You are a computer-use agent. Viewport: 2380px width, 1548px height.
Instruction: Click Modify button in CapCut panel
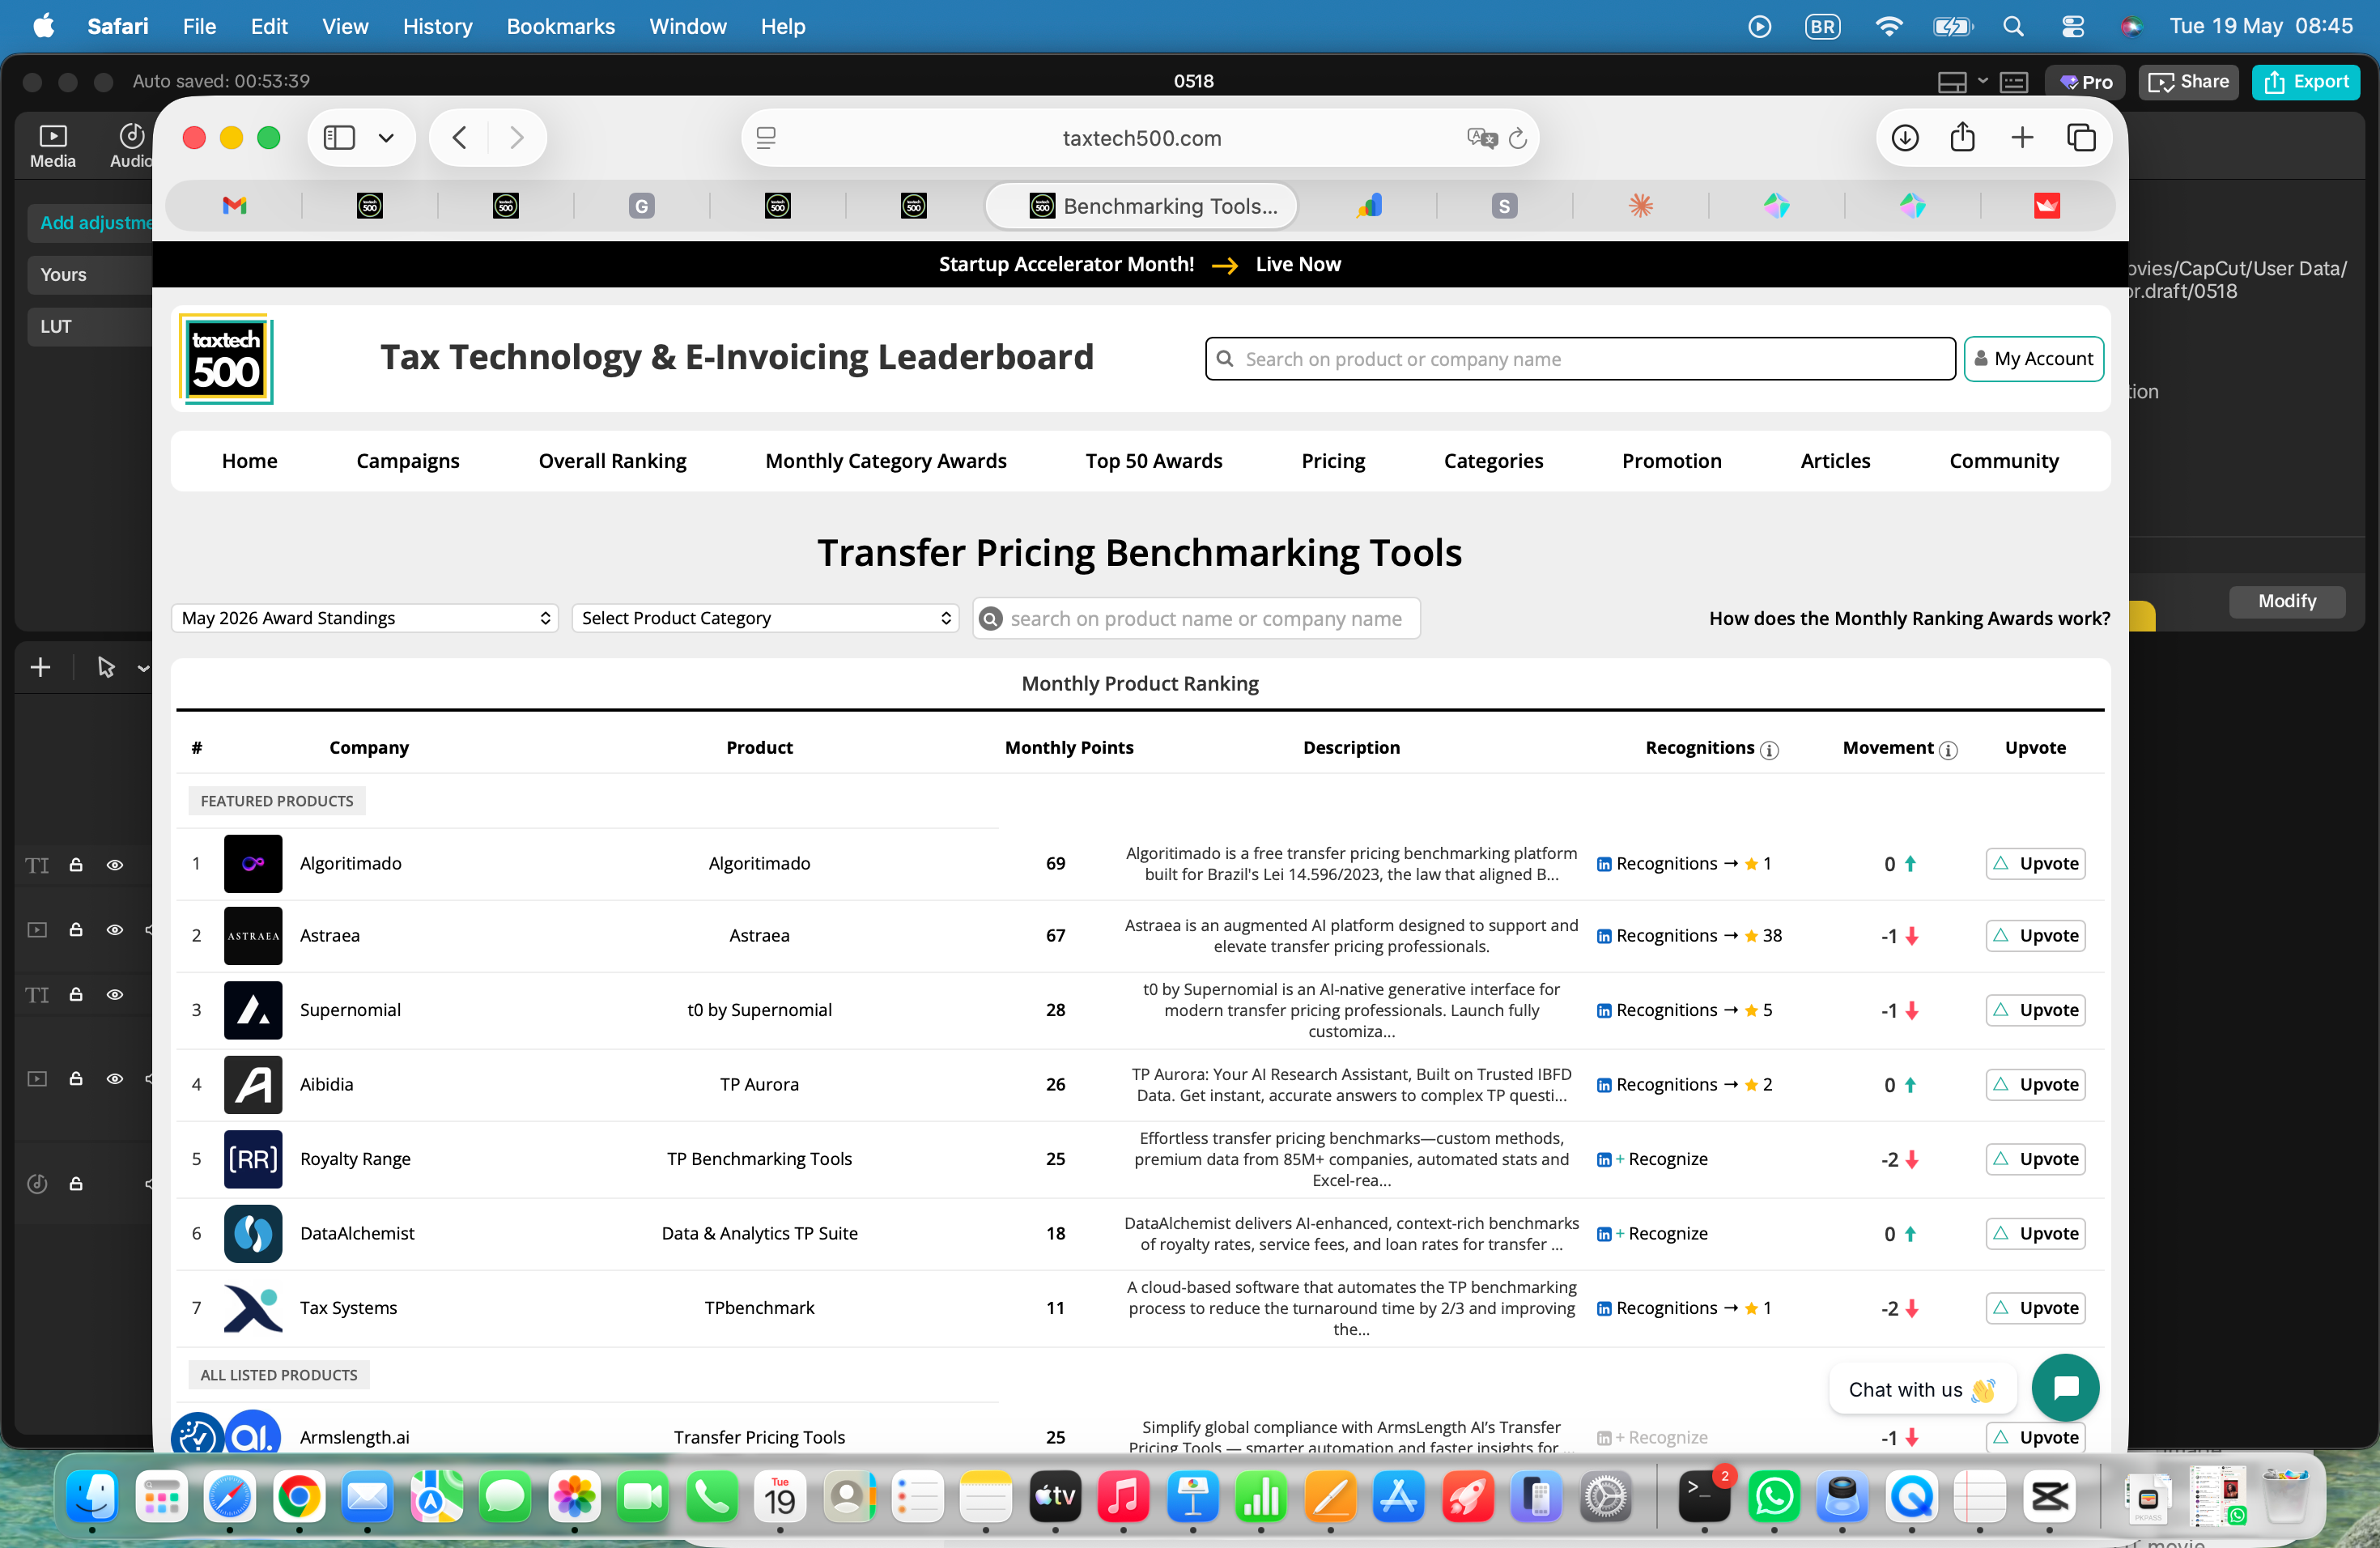coord(2286,601)
